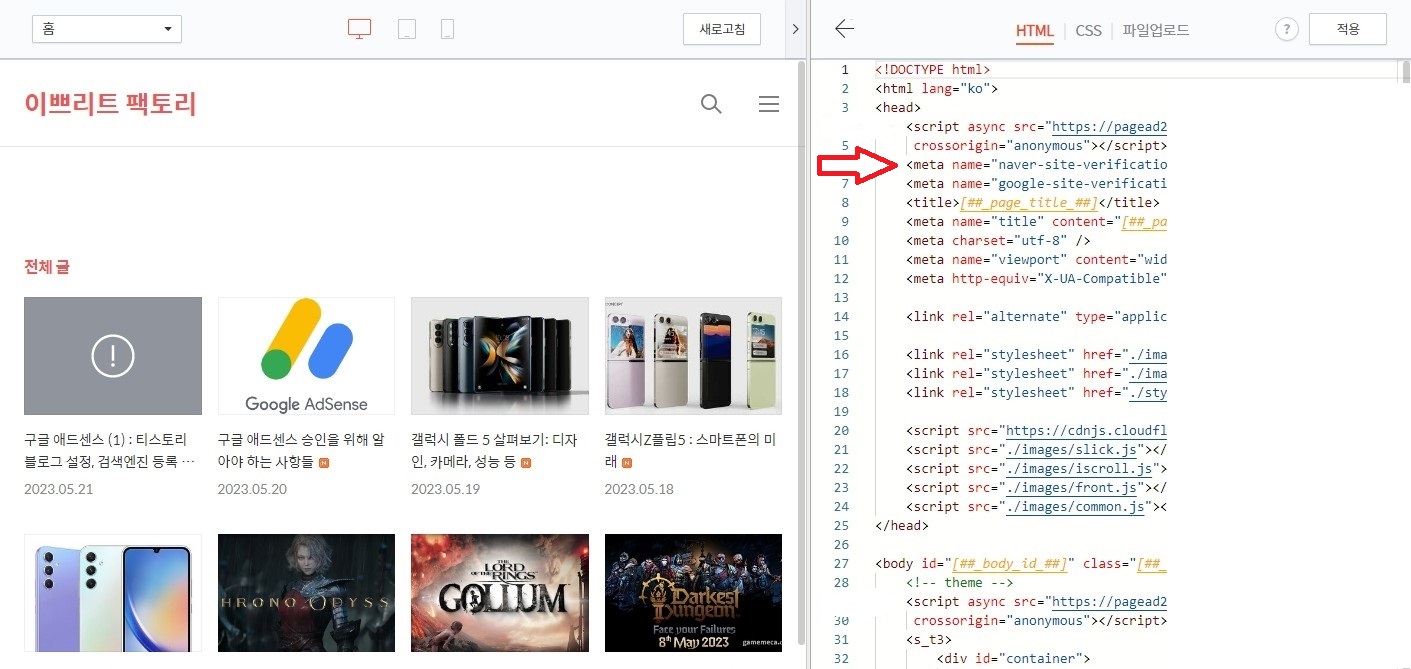Click the meta charset utf-8 line
This screenshot has height=669, width=1411.
coord(998,241)
